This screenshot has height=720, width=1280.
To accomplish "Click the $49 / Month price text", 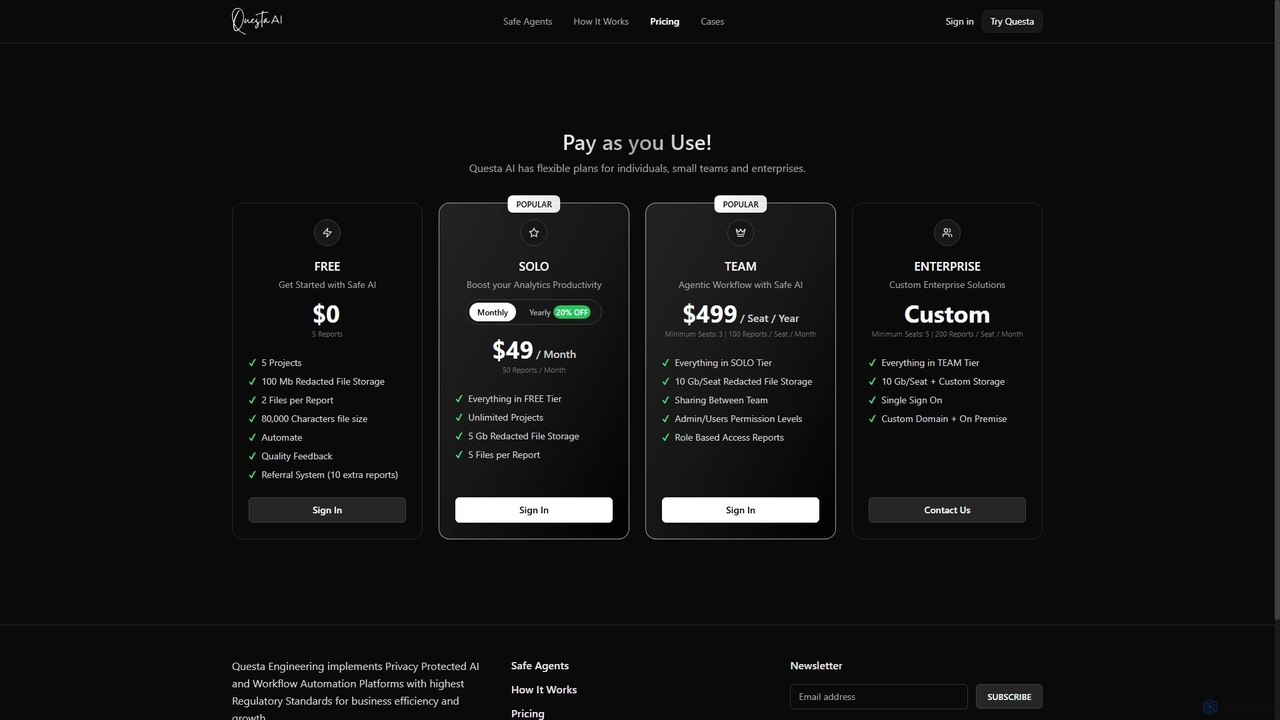I will pyautogui.click(x=534, y=350).
